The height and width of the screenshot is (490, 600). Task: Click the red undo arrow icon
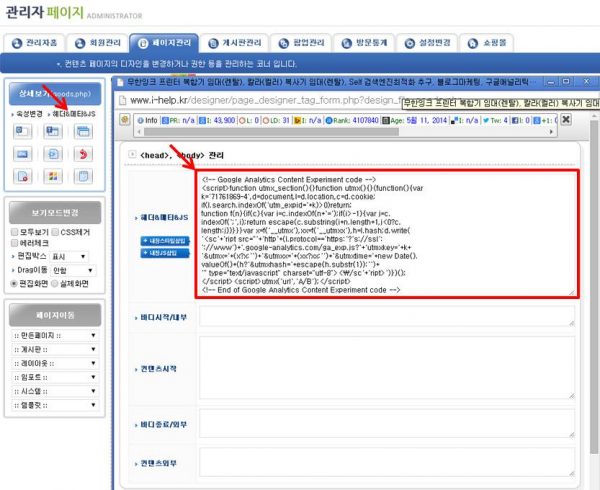83,154
